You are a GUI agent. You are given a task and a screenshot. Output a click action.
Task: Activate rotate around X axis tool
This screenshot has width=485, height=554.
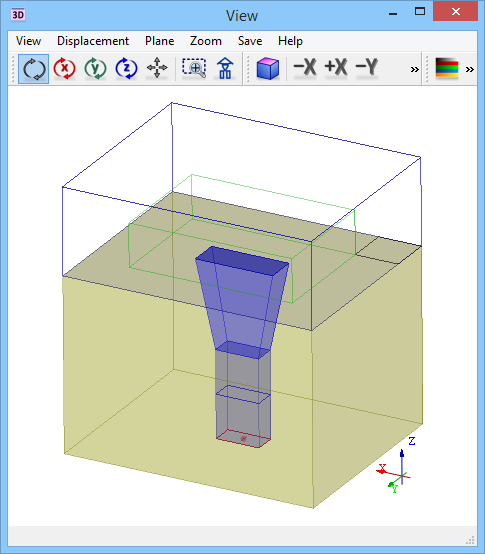tap(64, 69)
